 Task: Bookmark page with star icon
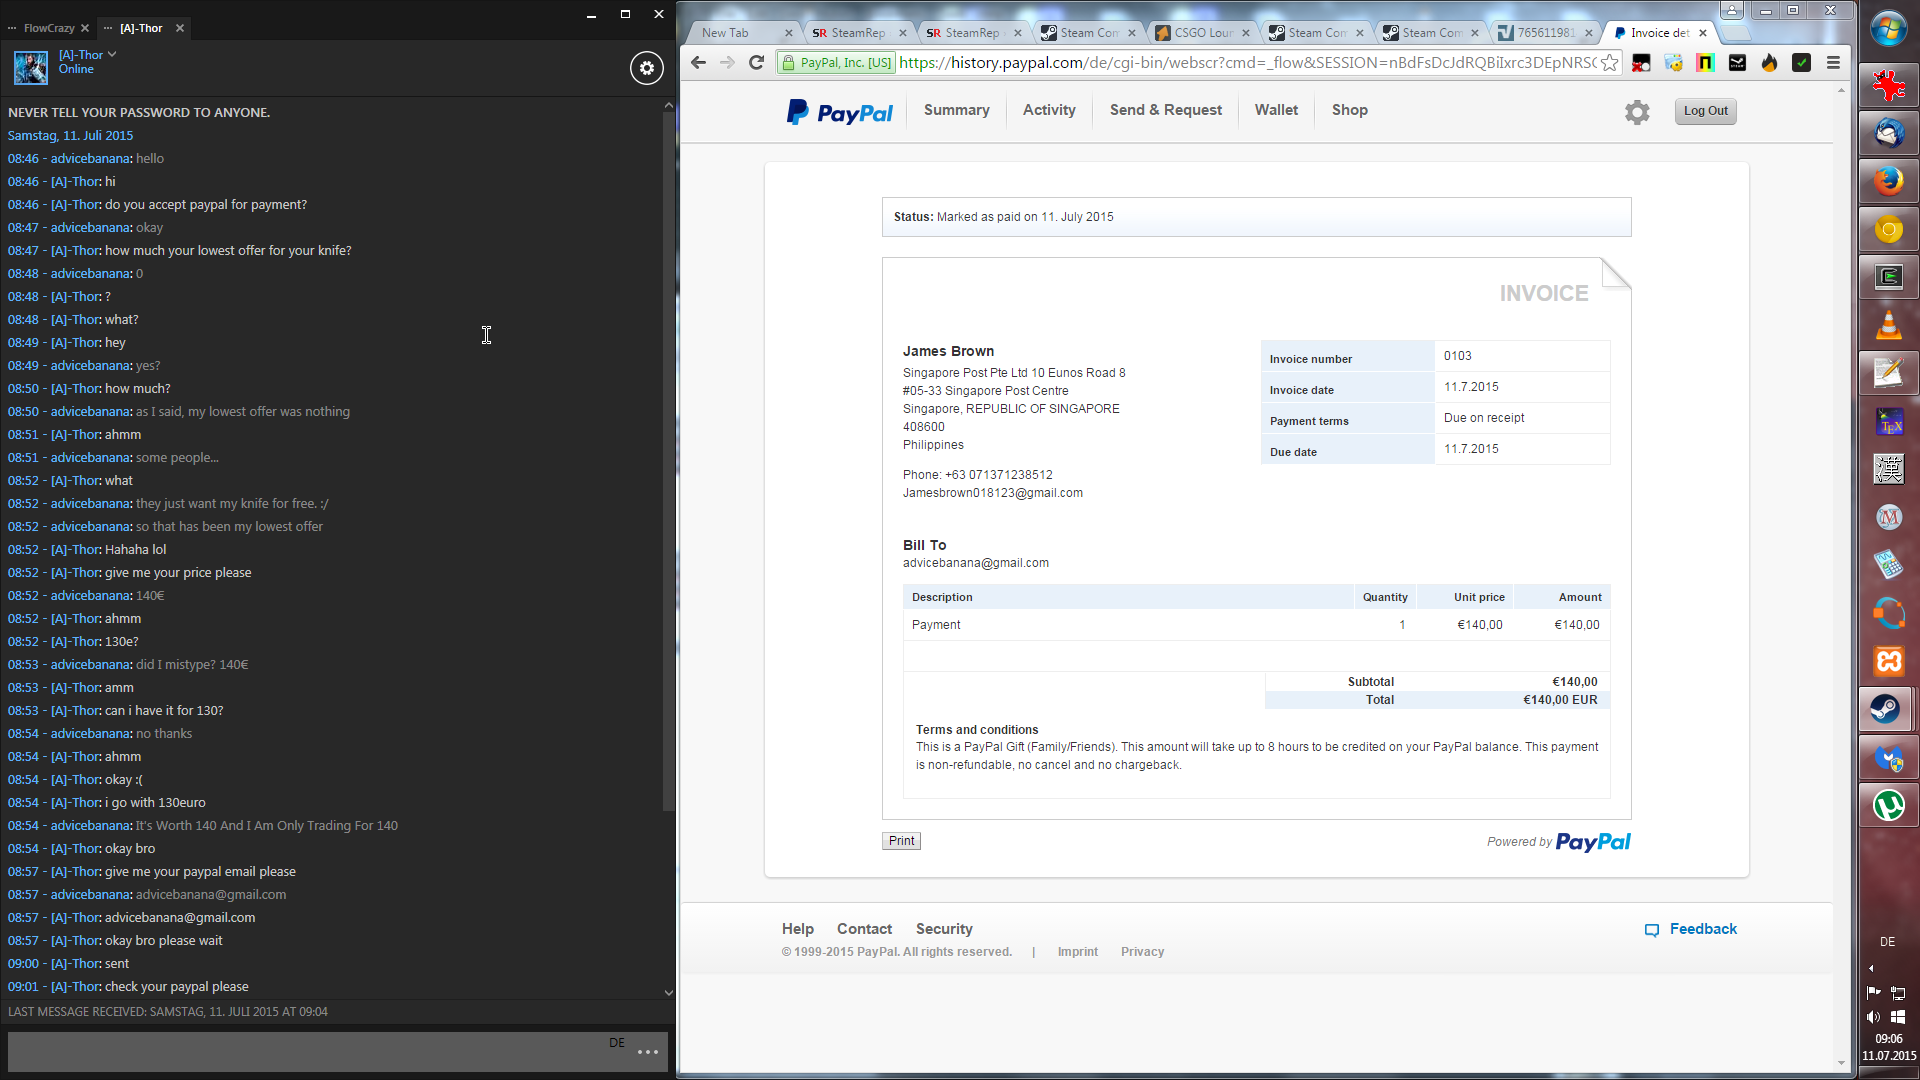1609,63
